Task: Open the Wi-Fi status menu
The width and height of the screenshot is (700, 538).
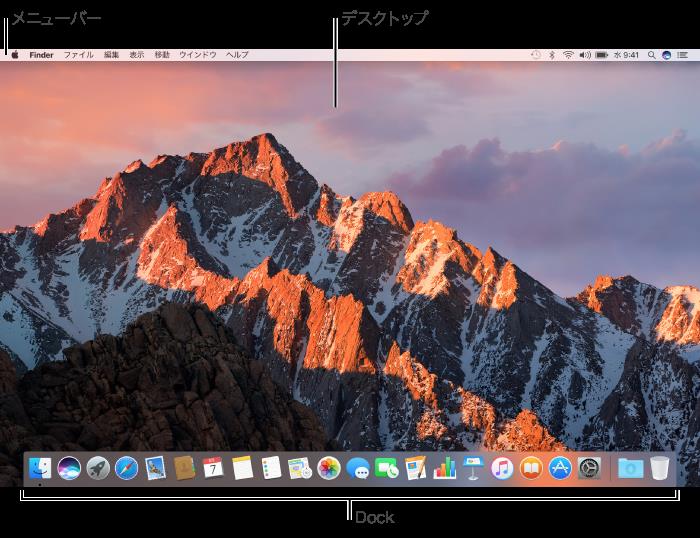Action: tap(568, 55)
